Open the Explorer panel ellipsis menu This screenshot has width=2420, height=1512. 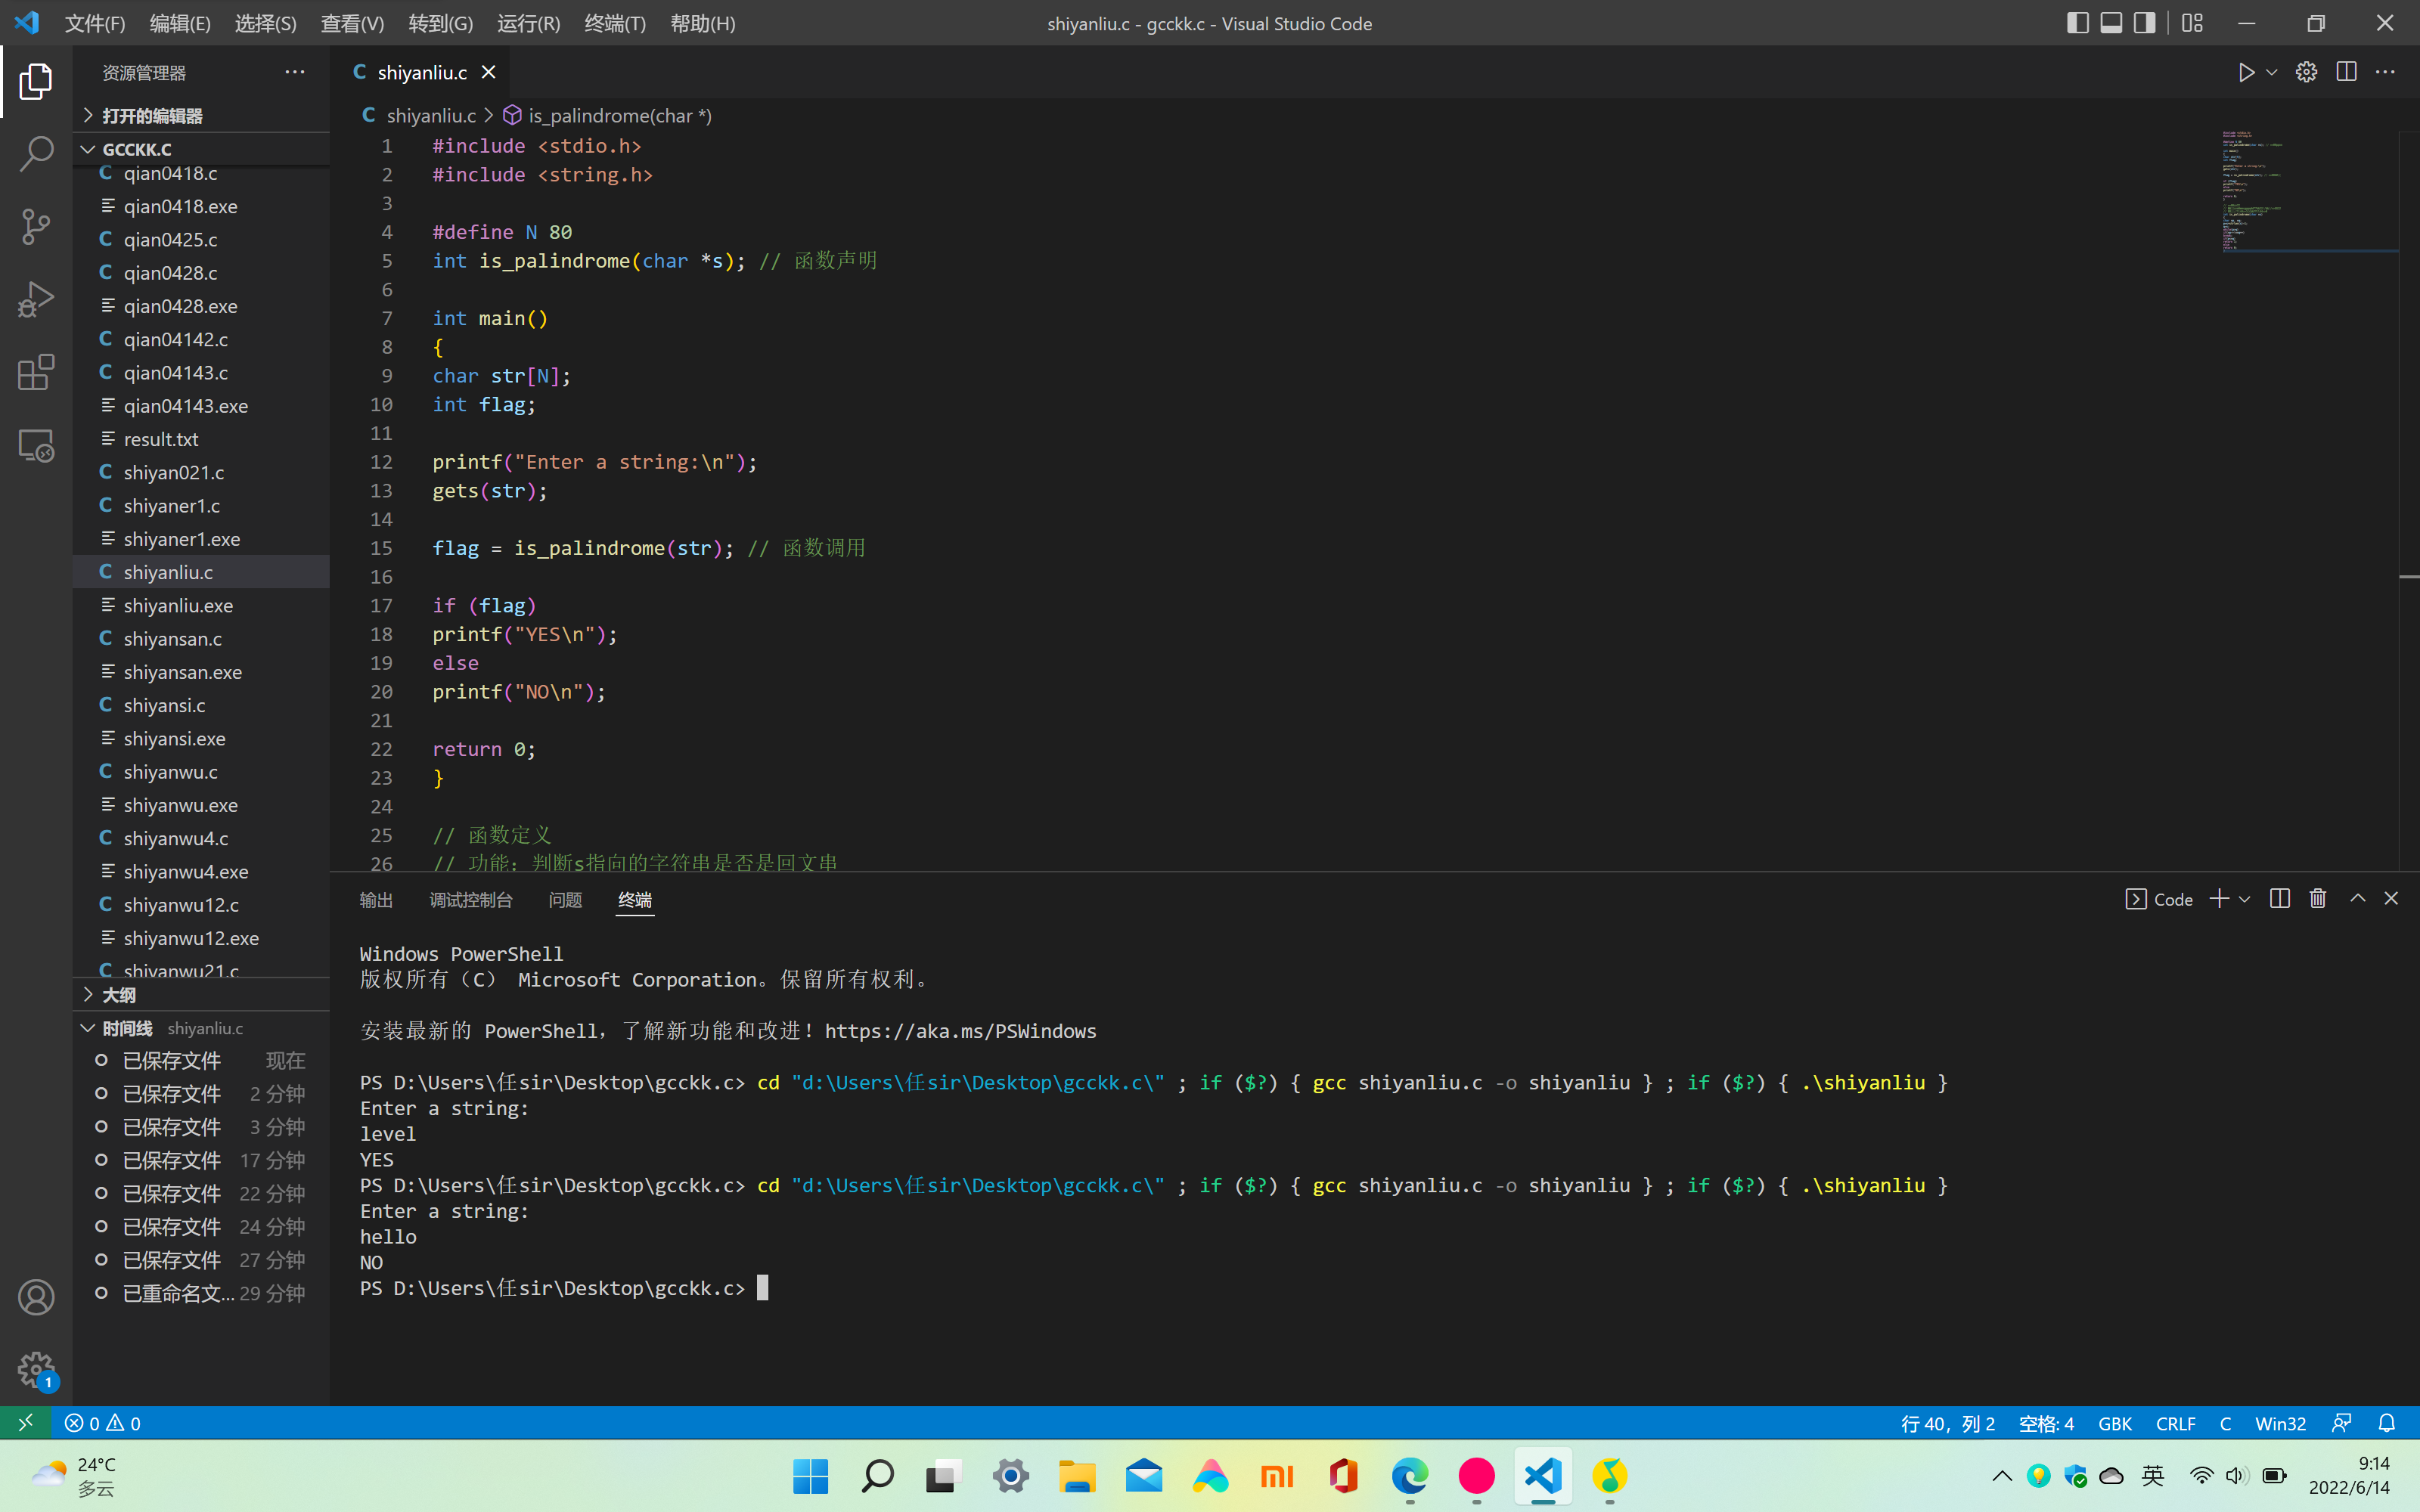tap(294, 72)
